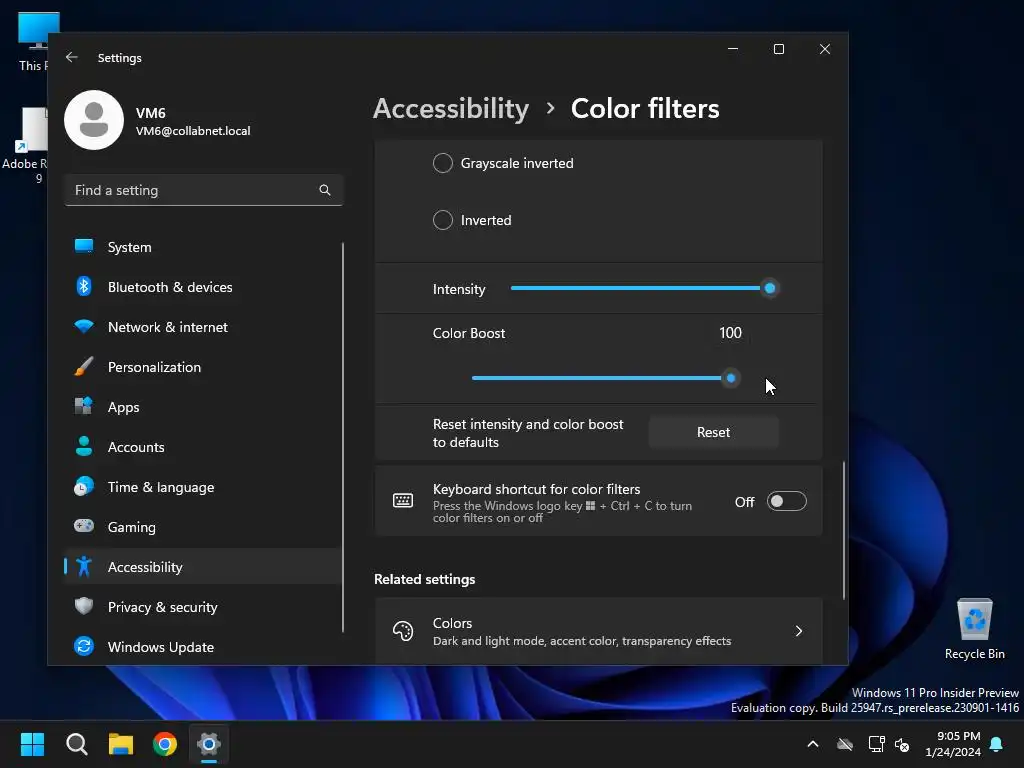Image resolution: width=1024 pixels, height=768 pixels.
Task: Open the VM6 user profile picture
Action: click(x=94, y=120)
